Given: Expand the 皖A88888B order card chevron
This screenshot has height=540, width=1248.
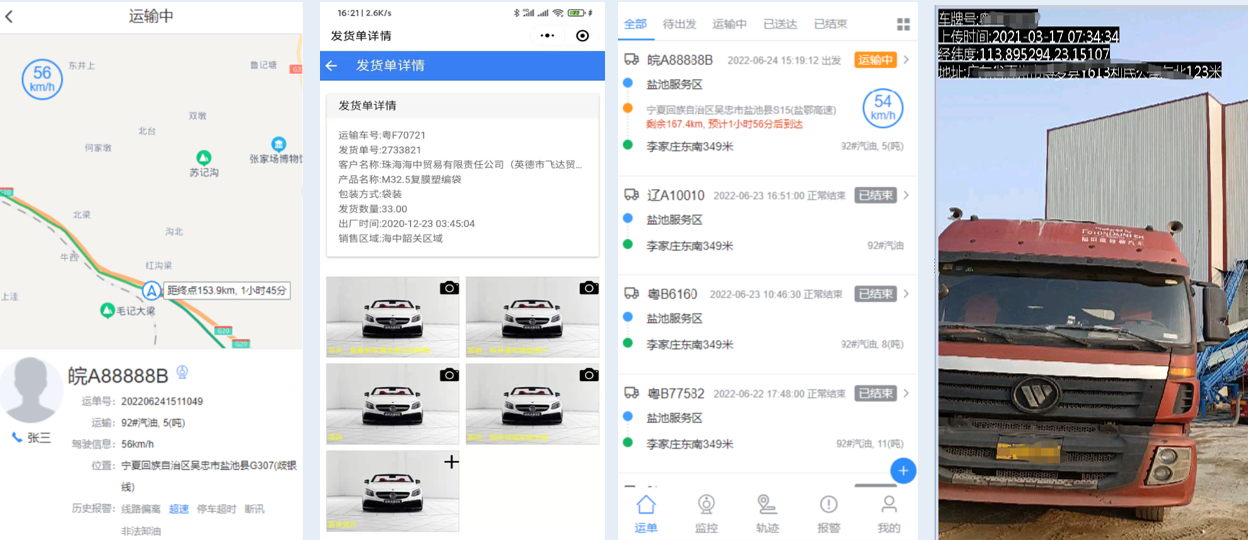Looking at the screenshot, I should coord(906,60).
